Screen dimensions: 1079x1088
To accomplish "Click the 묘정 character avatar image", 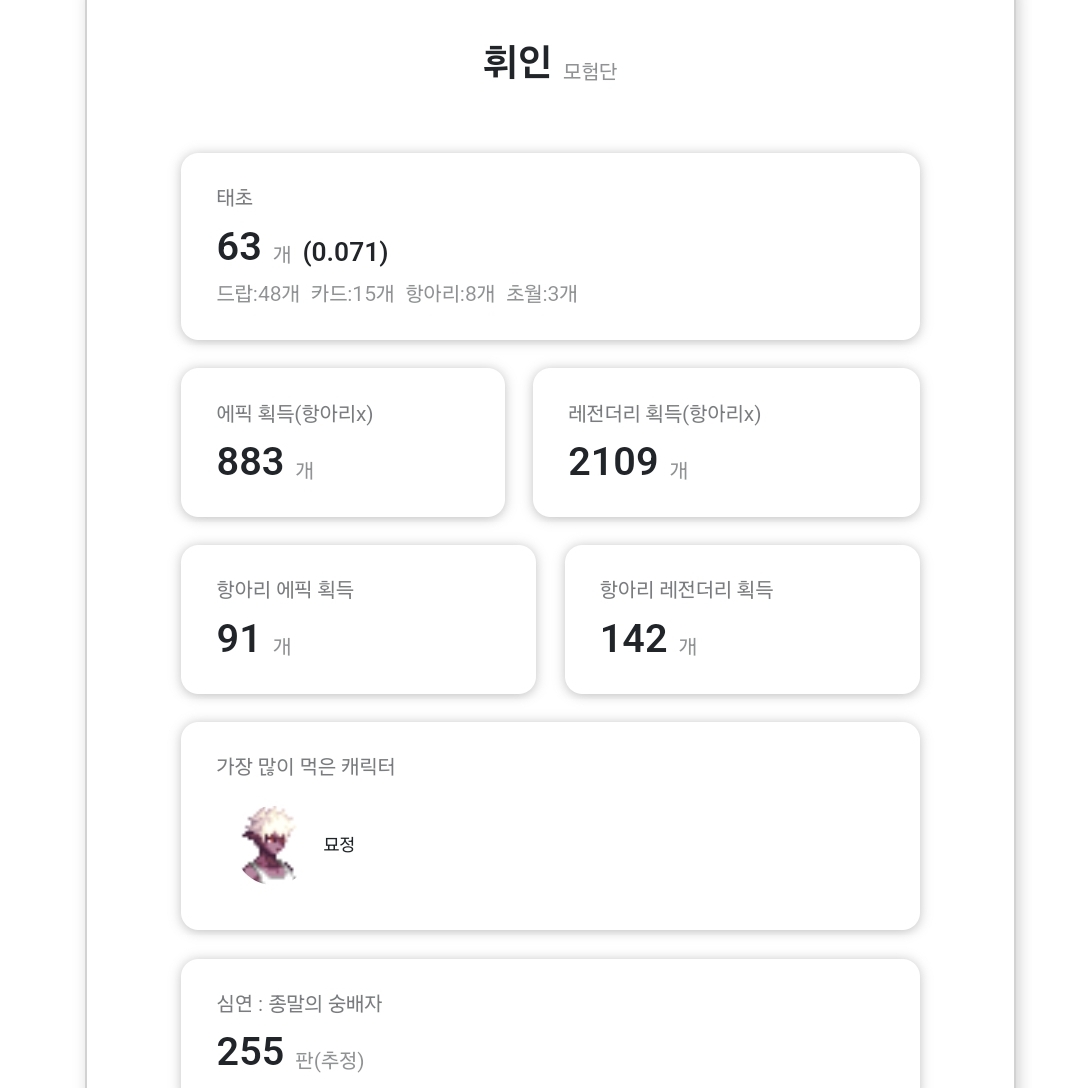I will [x=270, y=845].
